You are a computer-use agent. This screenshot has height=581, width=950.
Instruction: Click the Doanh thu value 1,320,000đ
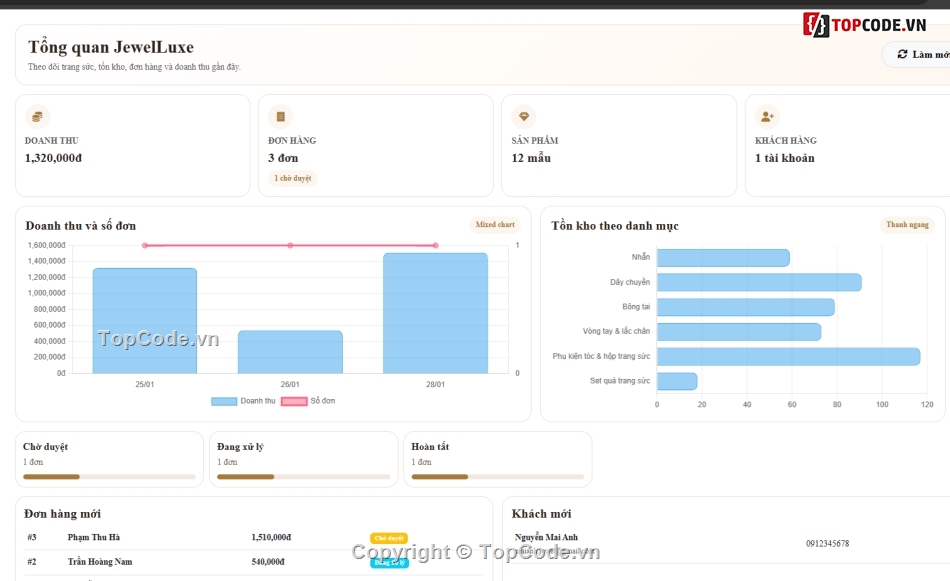coord(53,158)
